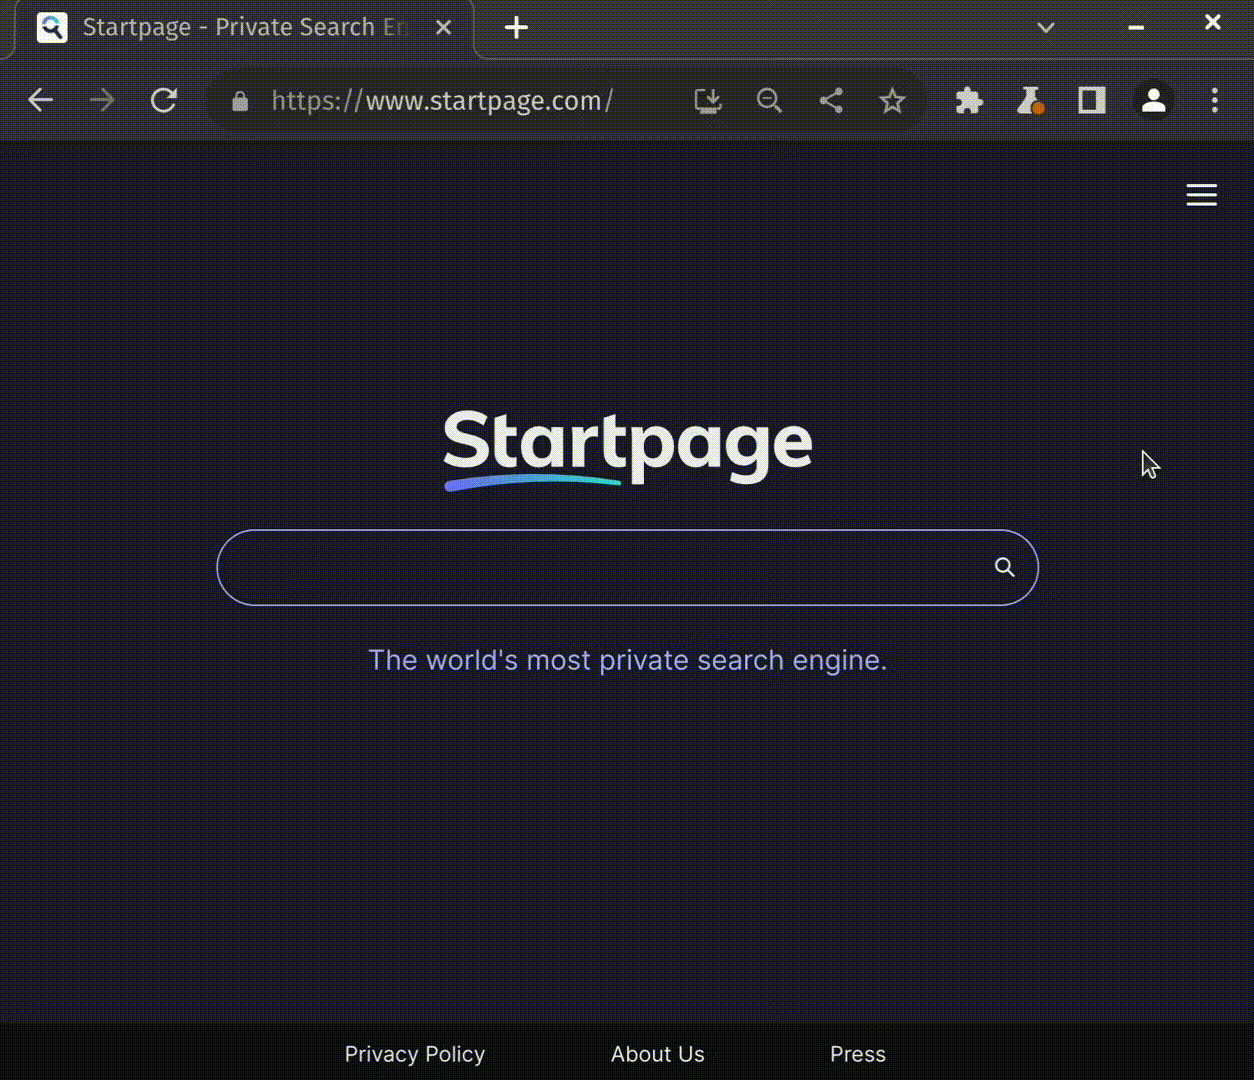
Task: Click the search magnifier button in search box
Action: [1004, 567]
